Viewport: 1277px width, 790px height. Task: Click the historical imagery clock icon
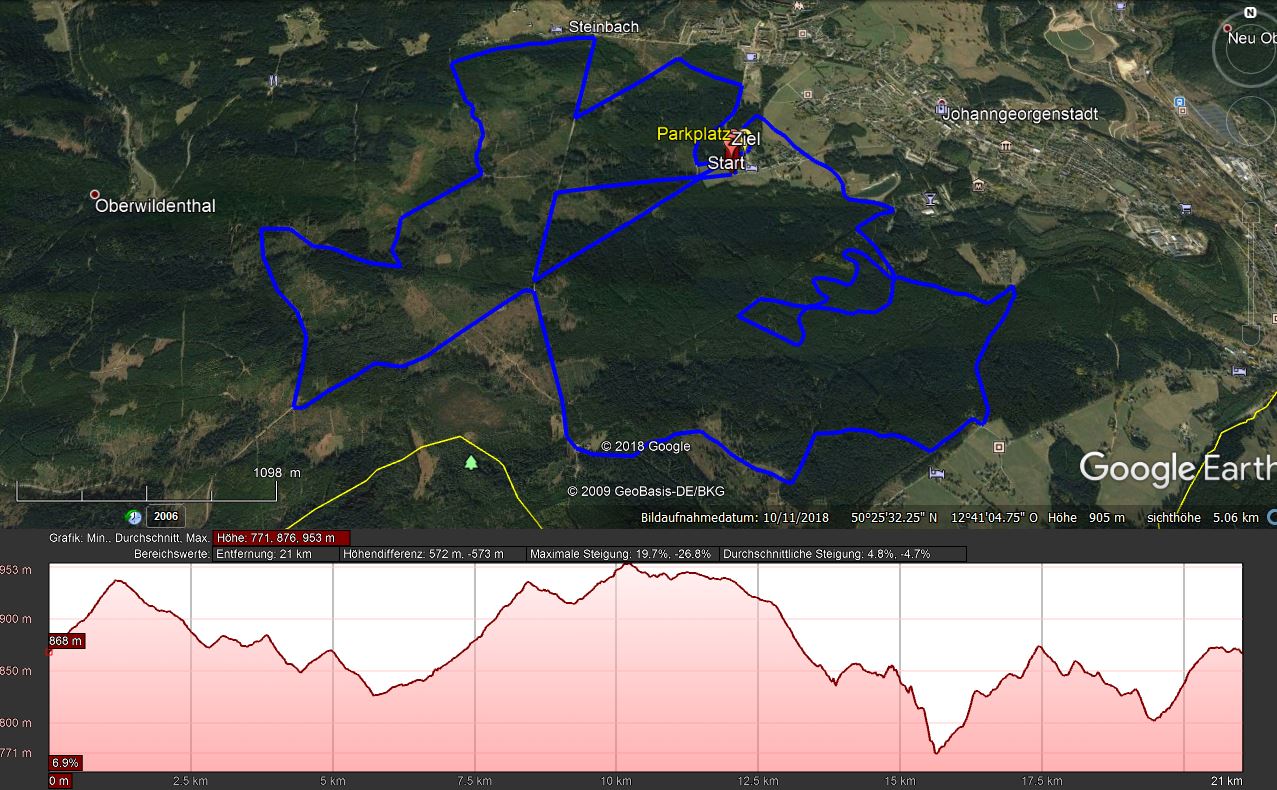tap(134, 516)
